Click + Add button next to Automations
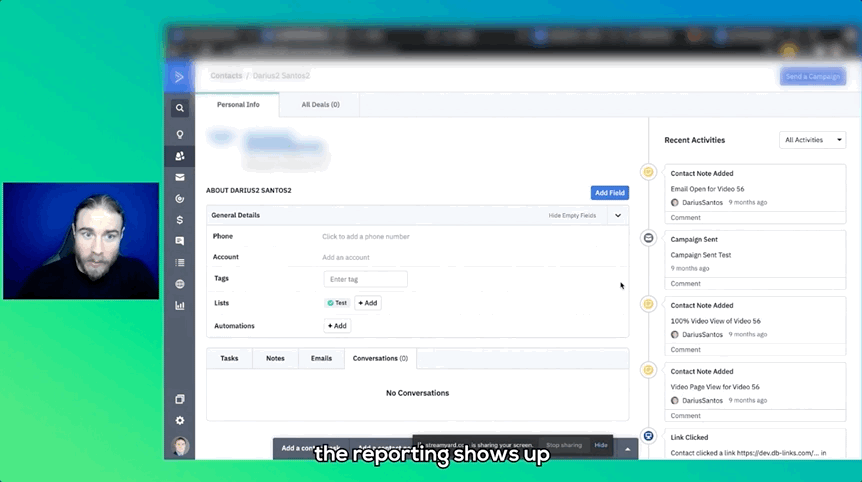Viewport: 862px width, 482px height. click(x=337, y=326)
